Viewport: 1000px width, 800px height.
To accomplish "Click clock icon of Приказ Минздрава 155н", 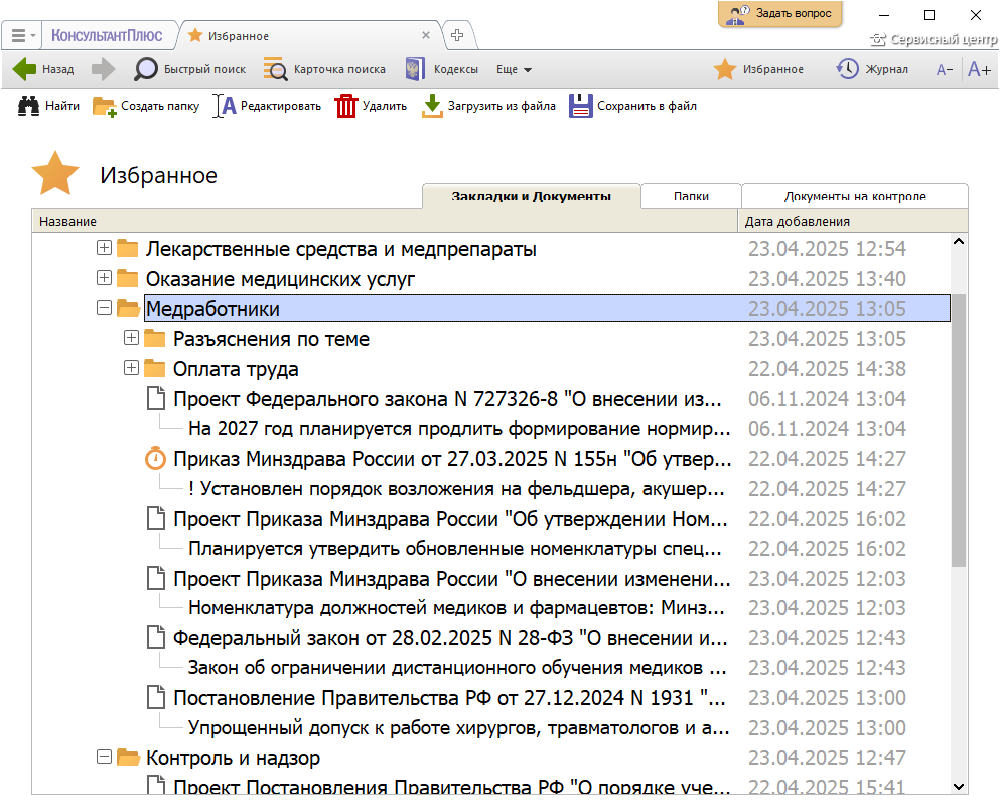I will point(155,459).
